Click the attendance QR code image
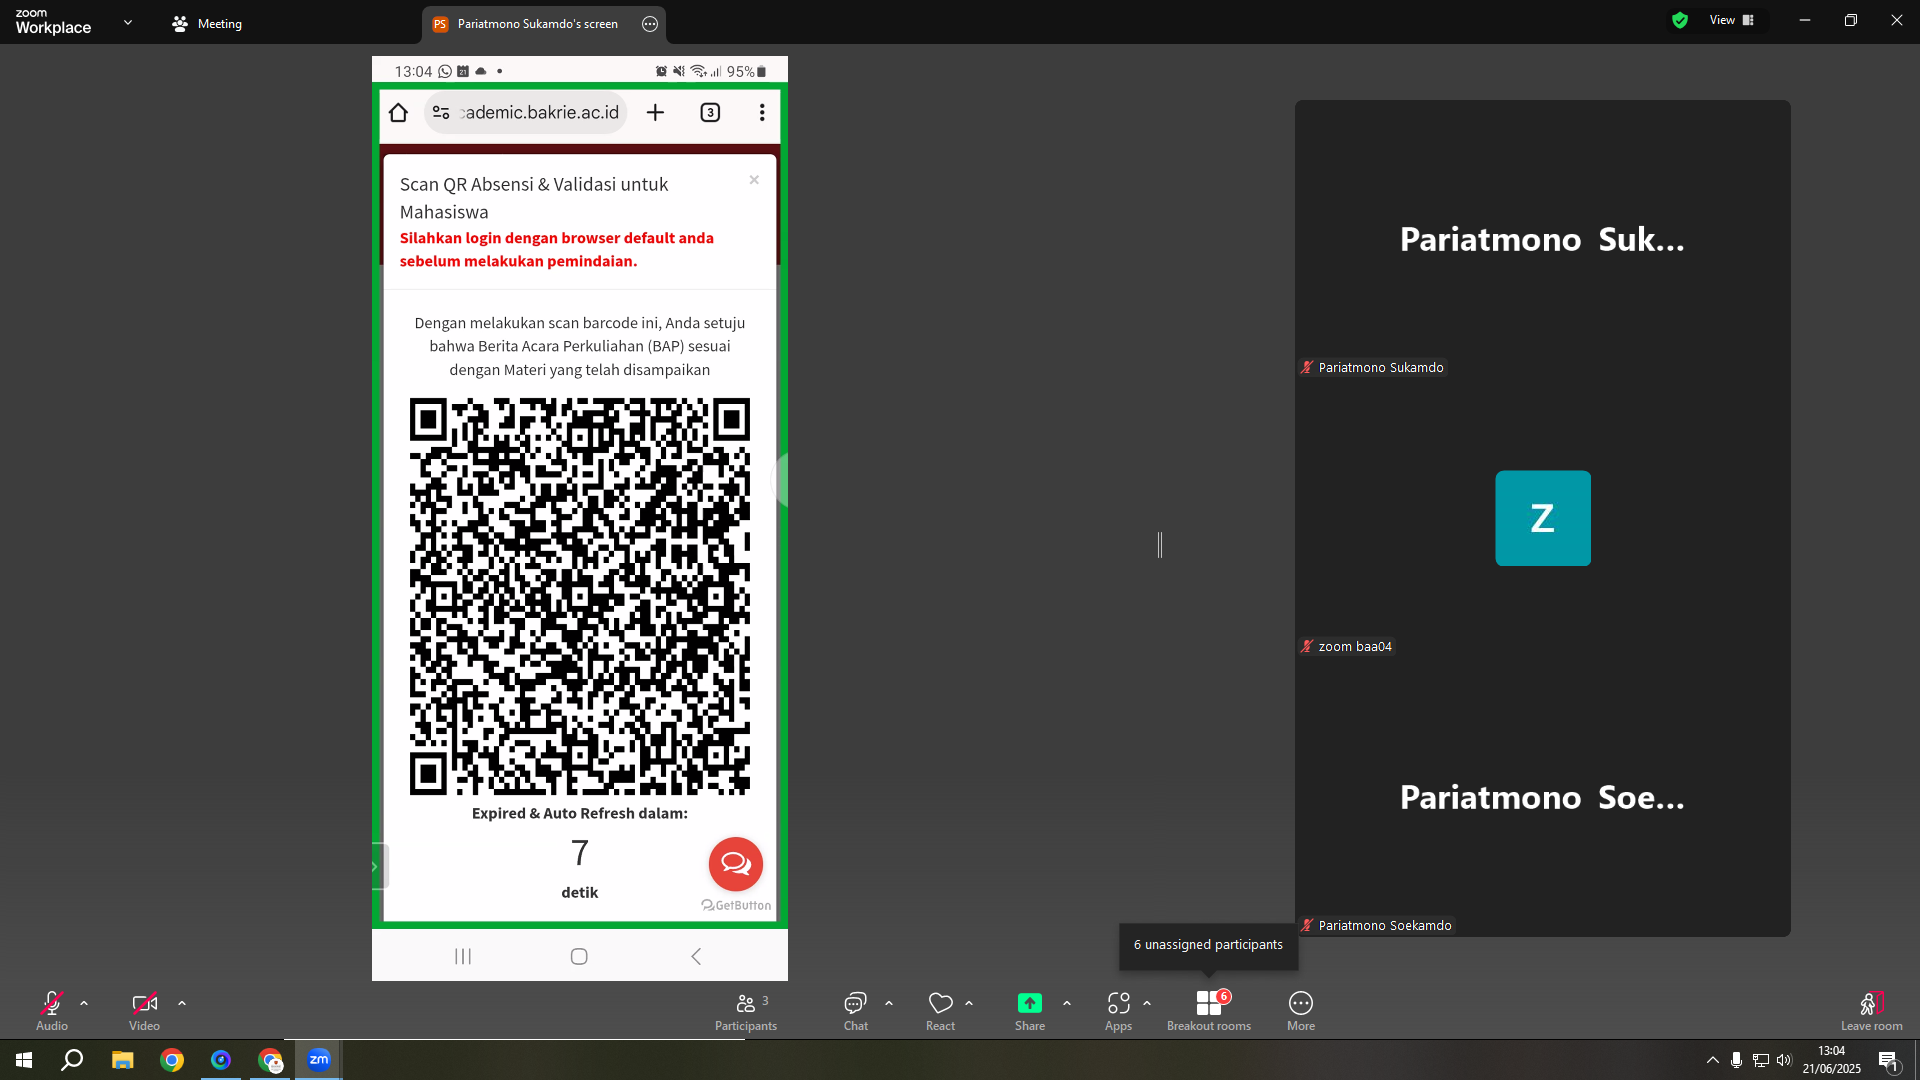1920x1080 pixels. tap(580, 596)
